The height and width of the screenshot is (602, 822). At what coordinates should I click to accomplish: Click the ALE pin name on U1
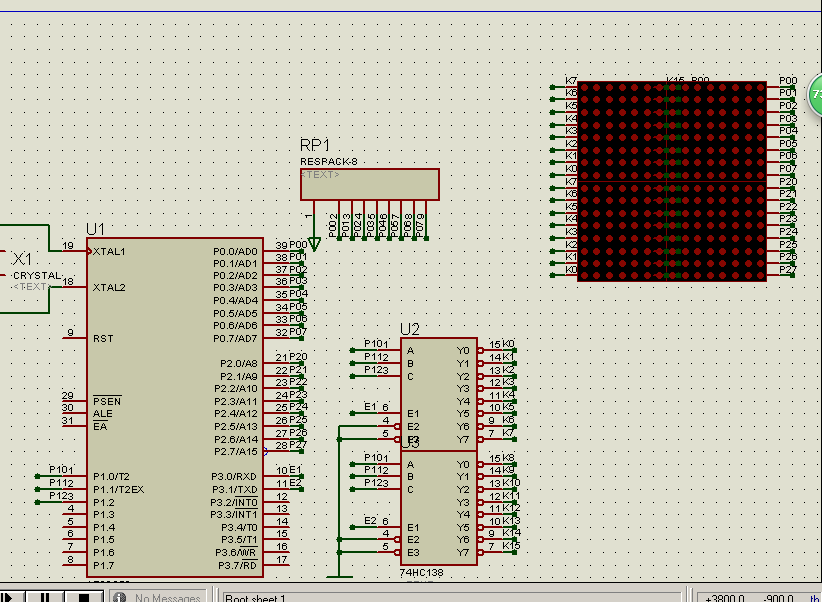point(103,414)
